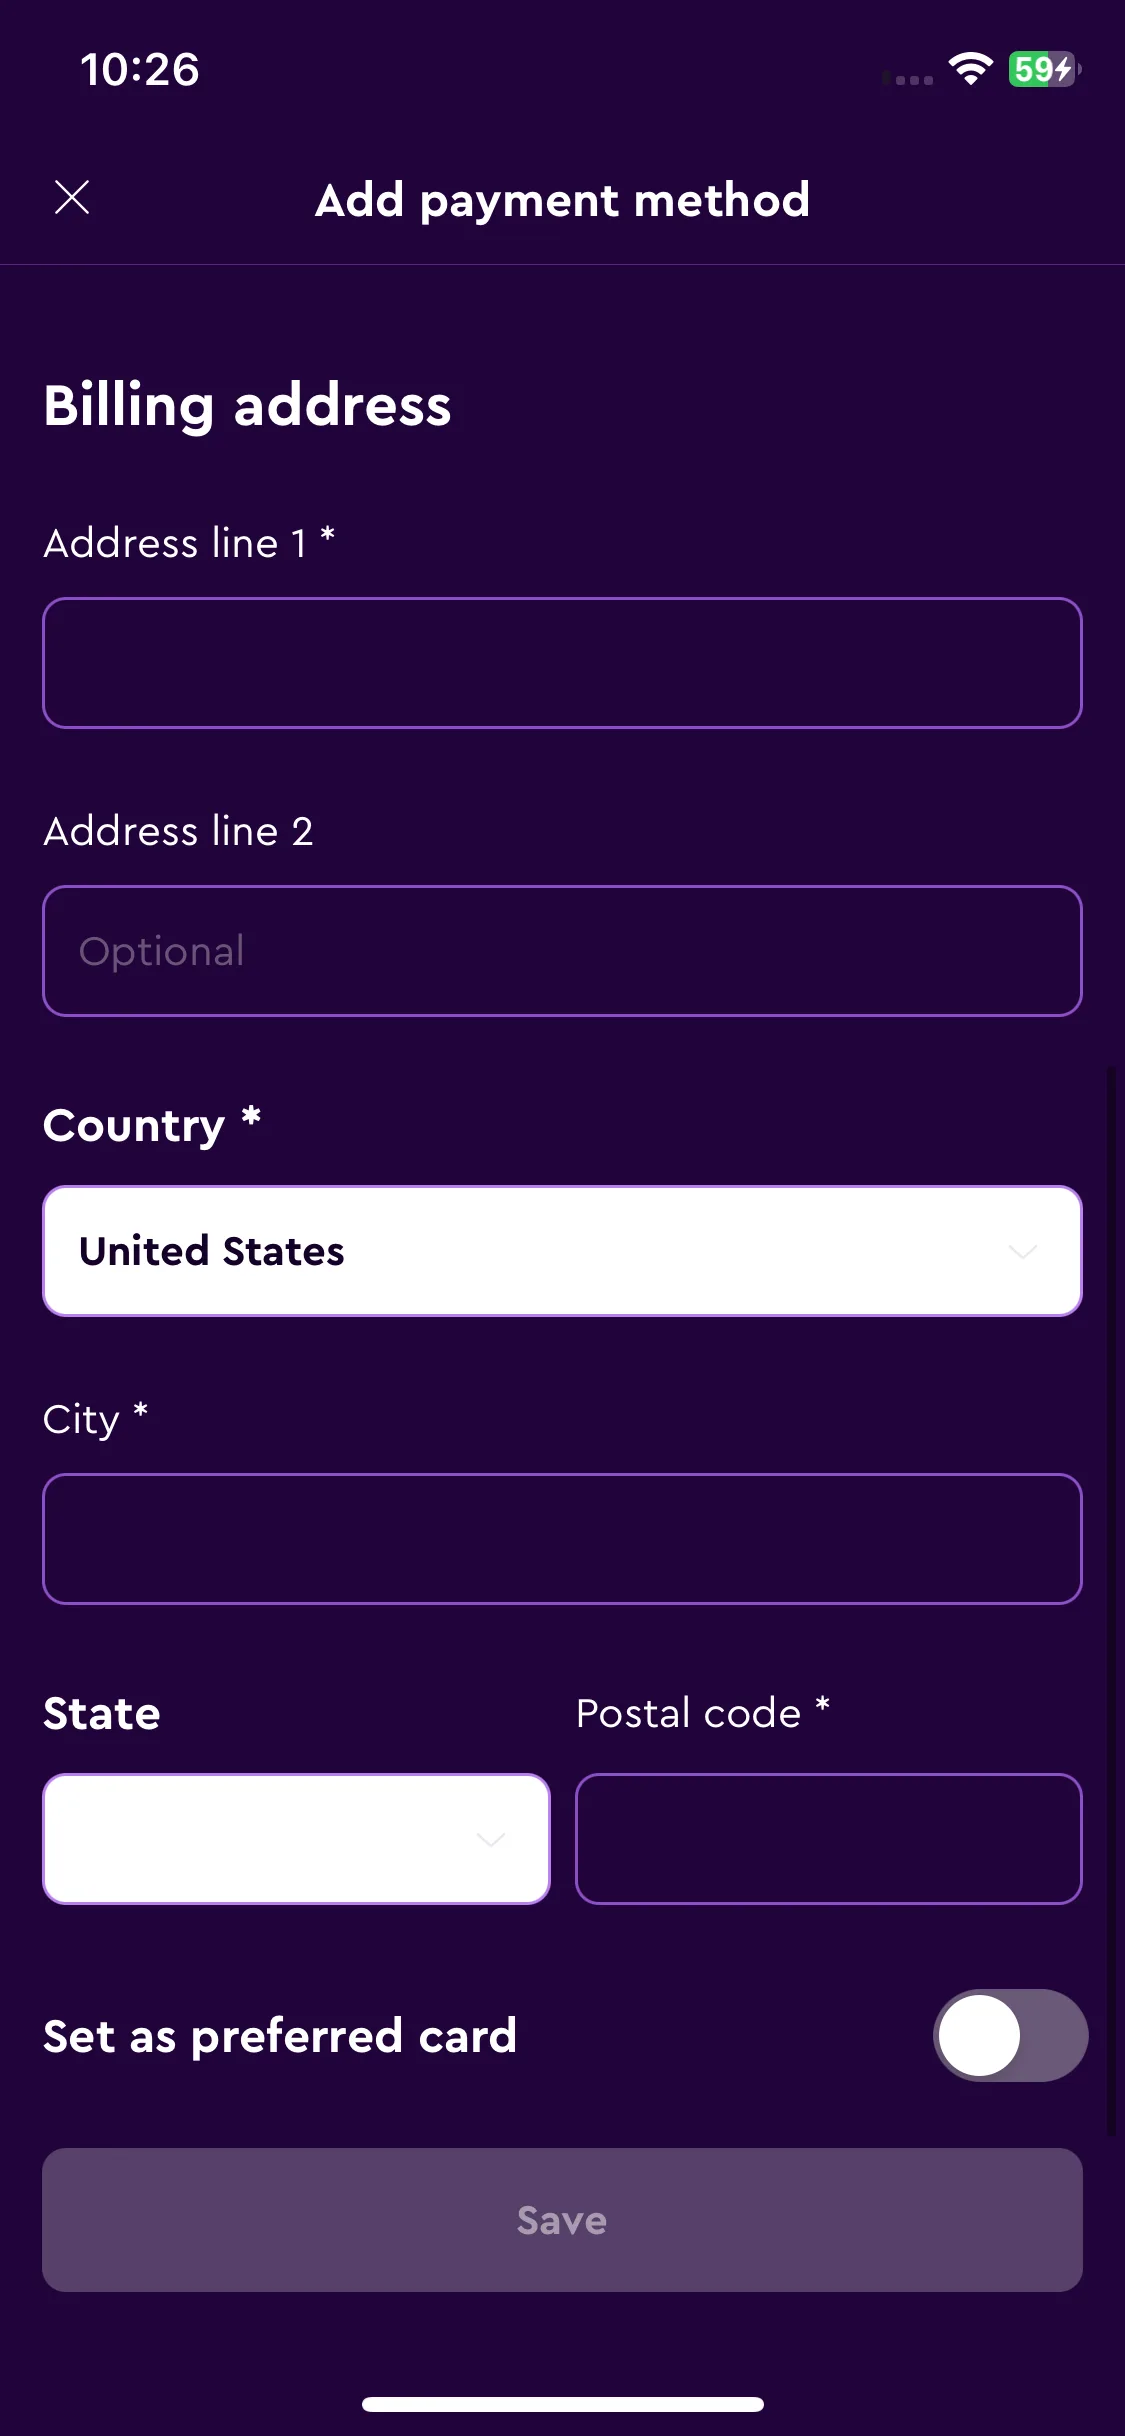Click the State dropdown chevron
The height and width of the screenshot is (2436, 1125).
[x=491, y=1839]
